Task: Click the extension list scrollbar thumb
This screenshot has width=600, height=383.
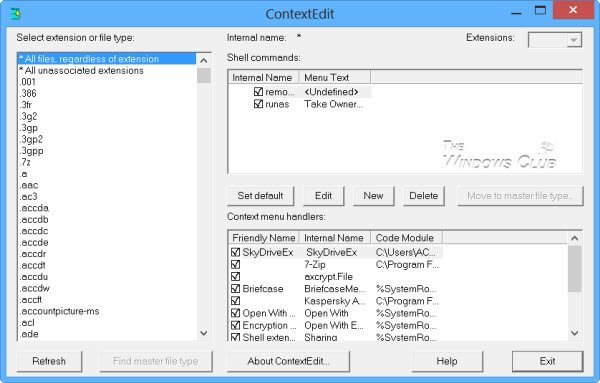Action: tap(204, 75)
